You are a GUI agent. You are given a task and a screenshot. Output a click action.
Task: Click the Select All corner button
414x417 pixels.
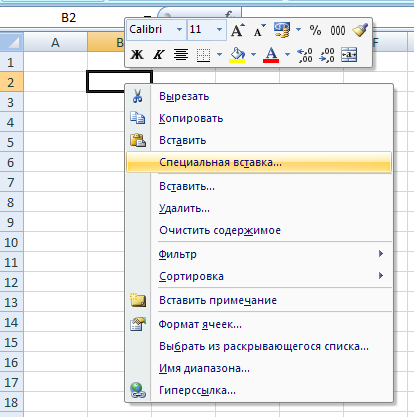(12, 42)
